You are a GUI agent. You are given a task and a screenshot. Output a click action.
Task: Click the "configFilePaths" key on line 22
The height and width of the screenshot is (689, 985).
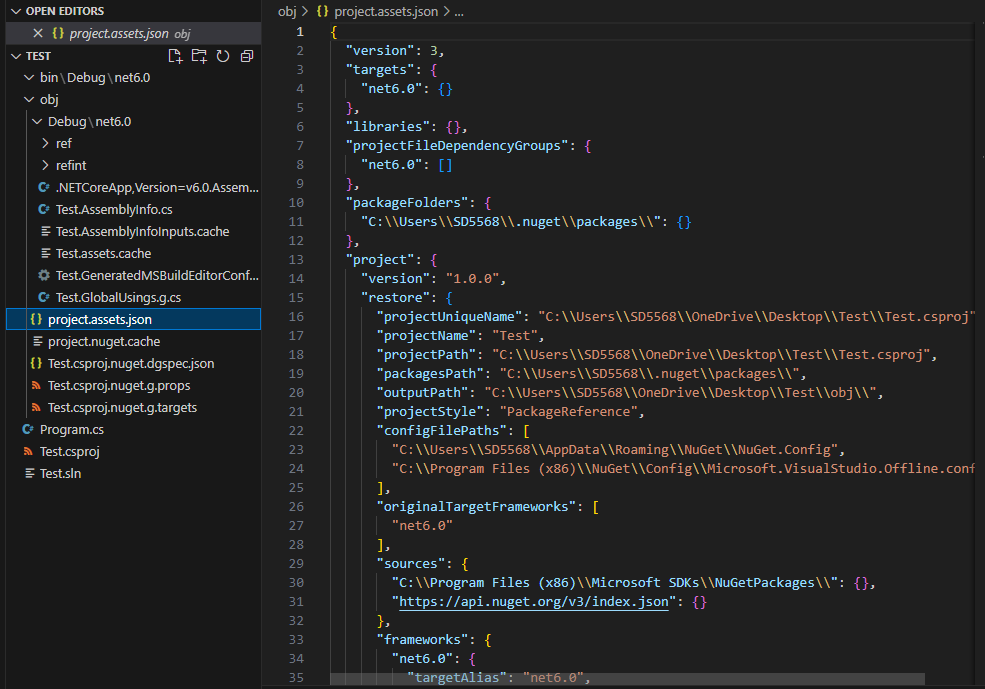pyautogui.click(x=442, y=430)
